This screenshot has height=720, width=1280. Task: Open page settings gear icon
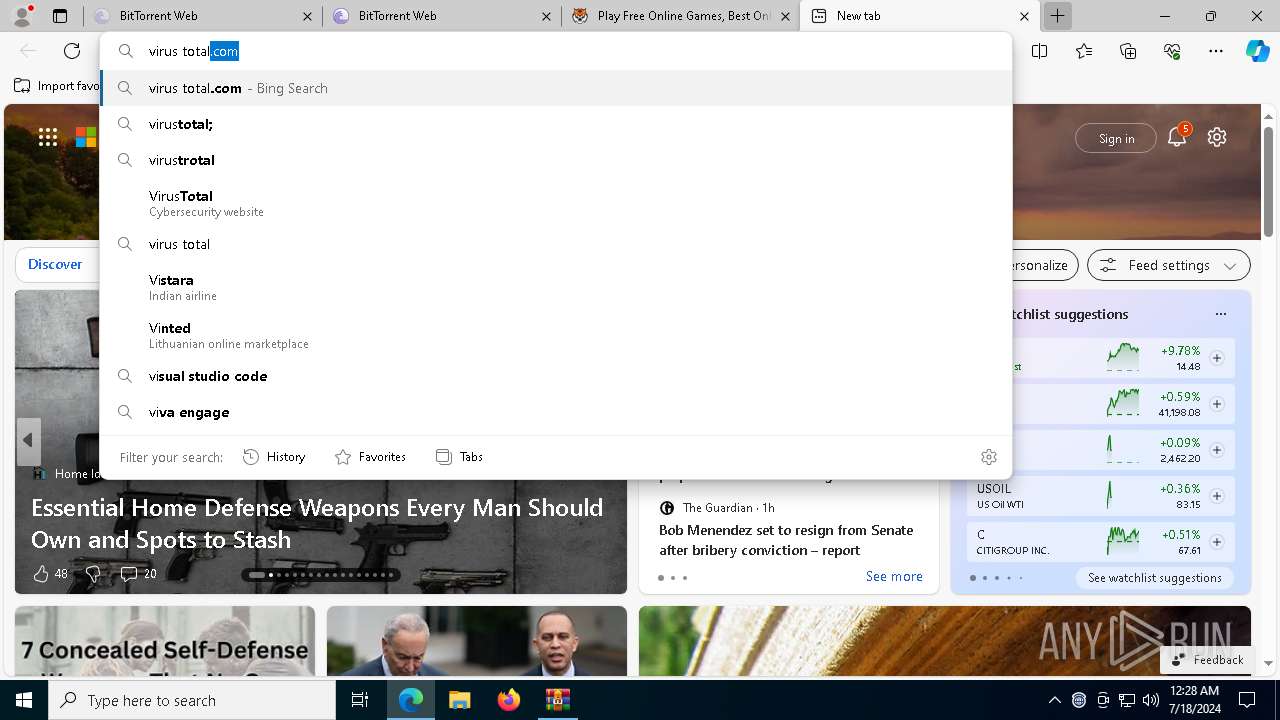coord(1217,137)
